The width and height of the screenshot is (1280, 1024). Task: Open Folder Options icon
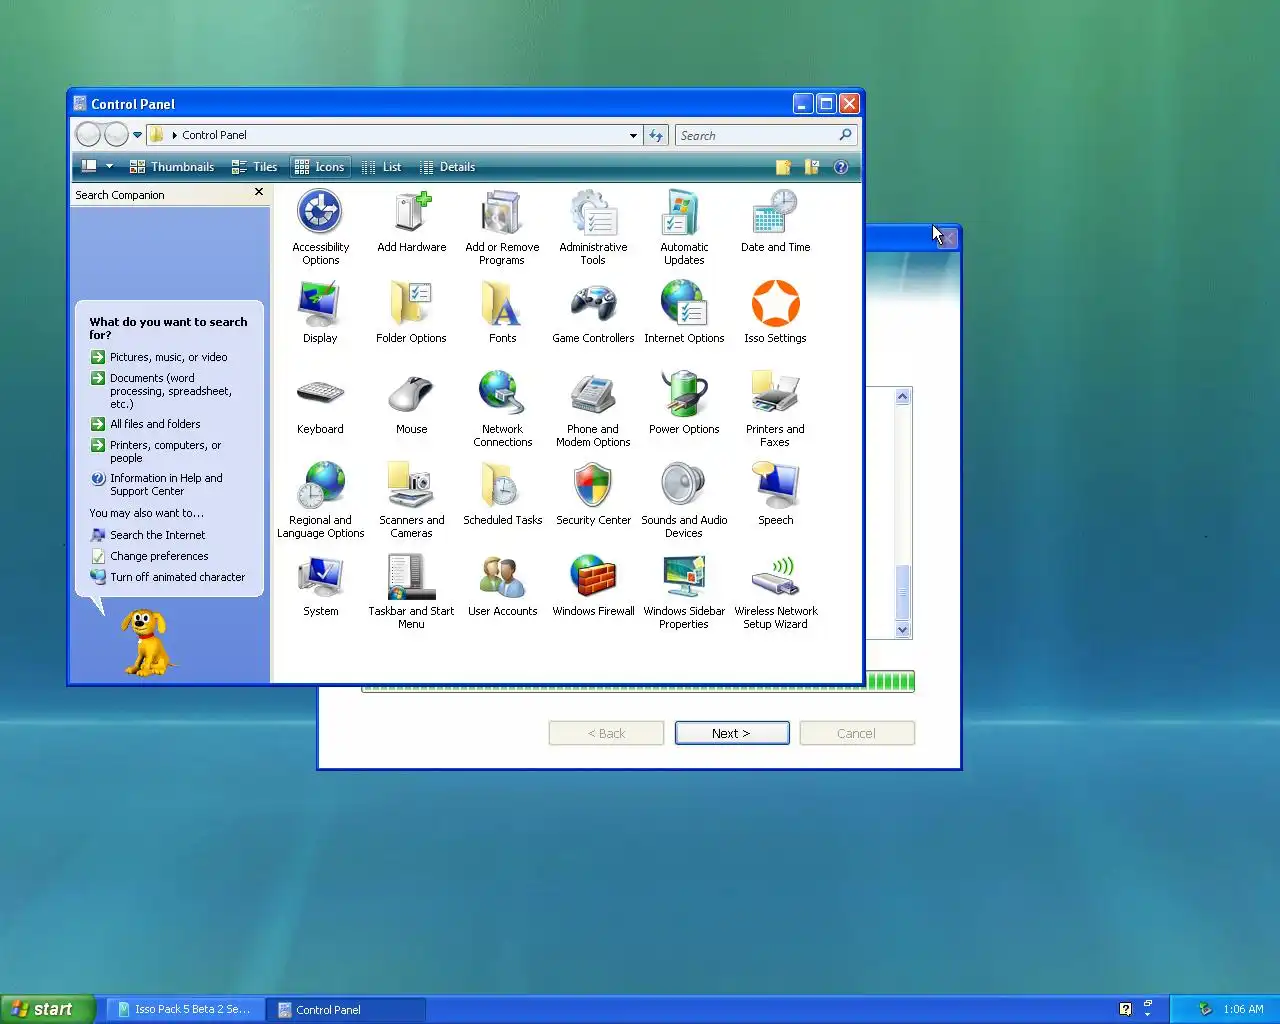(411, 313)
